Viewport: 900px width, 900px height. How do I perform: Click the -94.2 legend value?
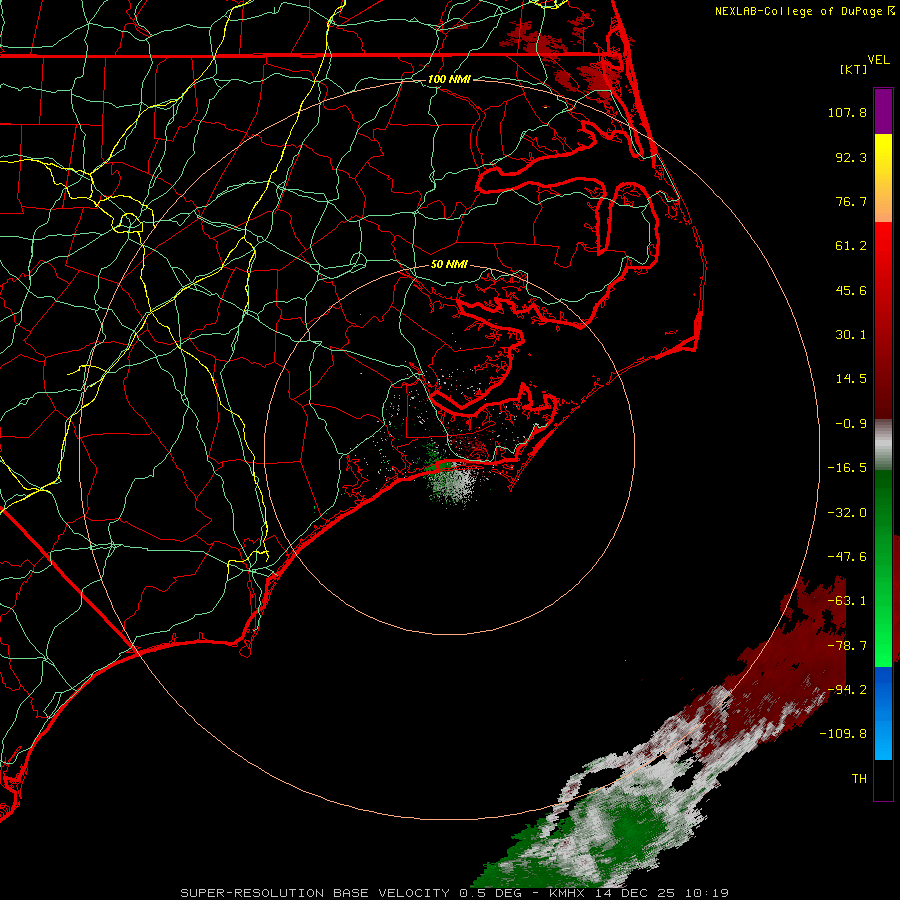pos(847,690)
